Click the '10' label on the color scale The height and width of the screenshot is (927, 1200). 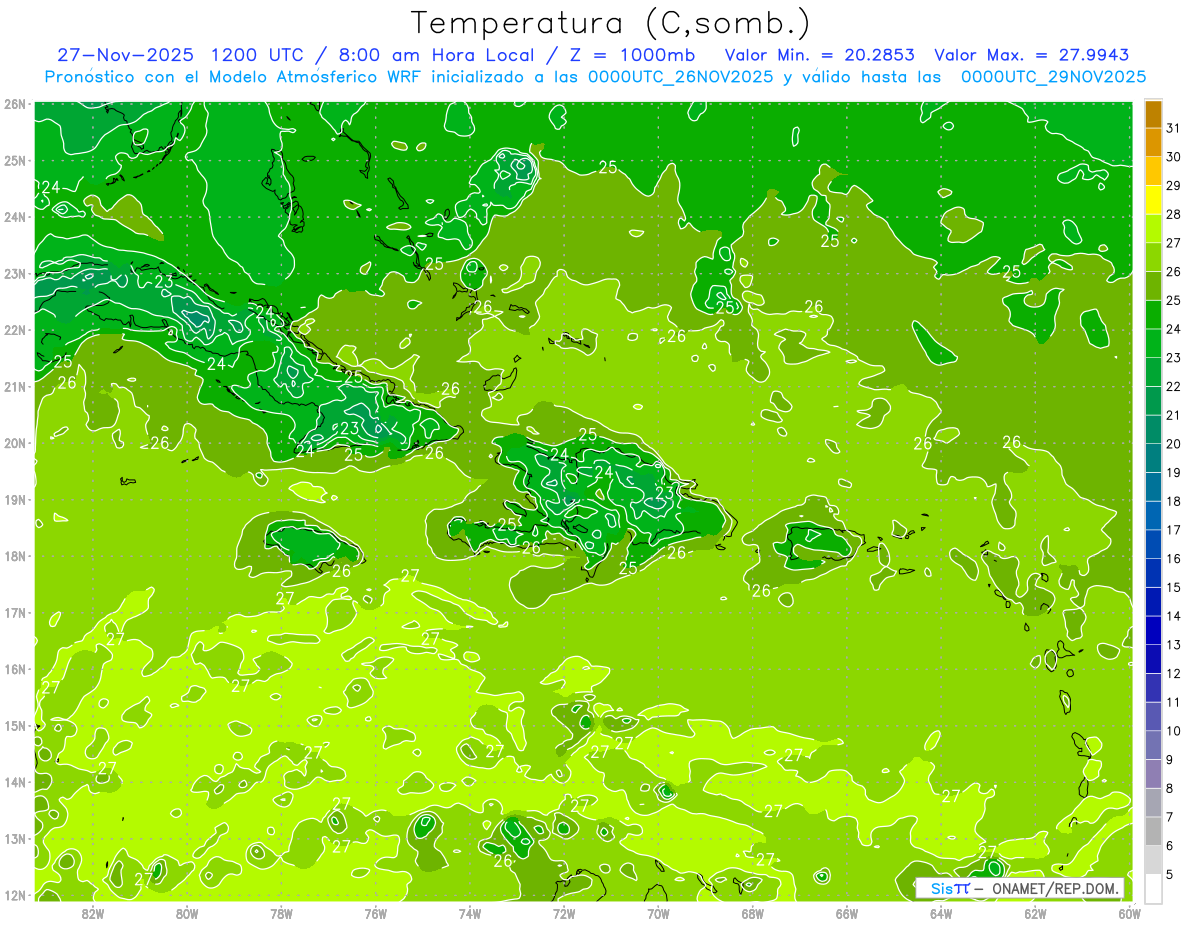click(1173, 731)
